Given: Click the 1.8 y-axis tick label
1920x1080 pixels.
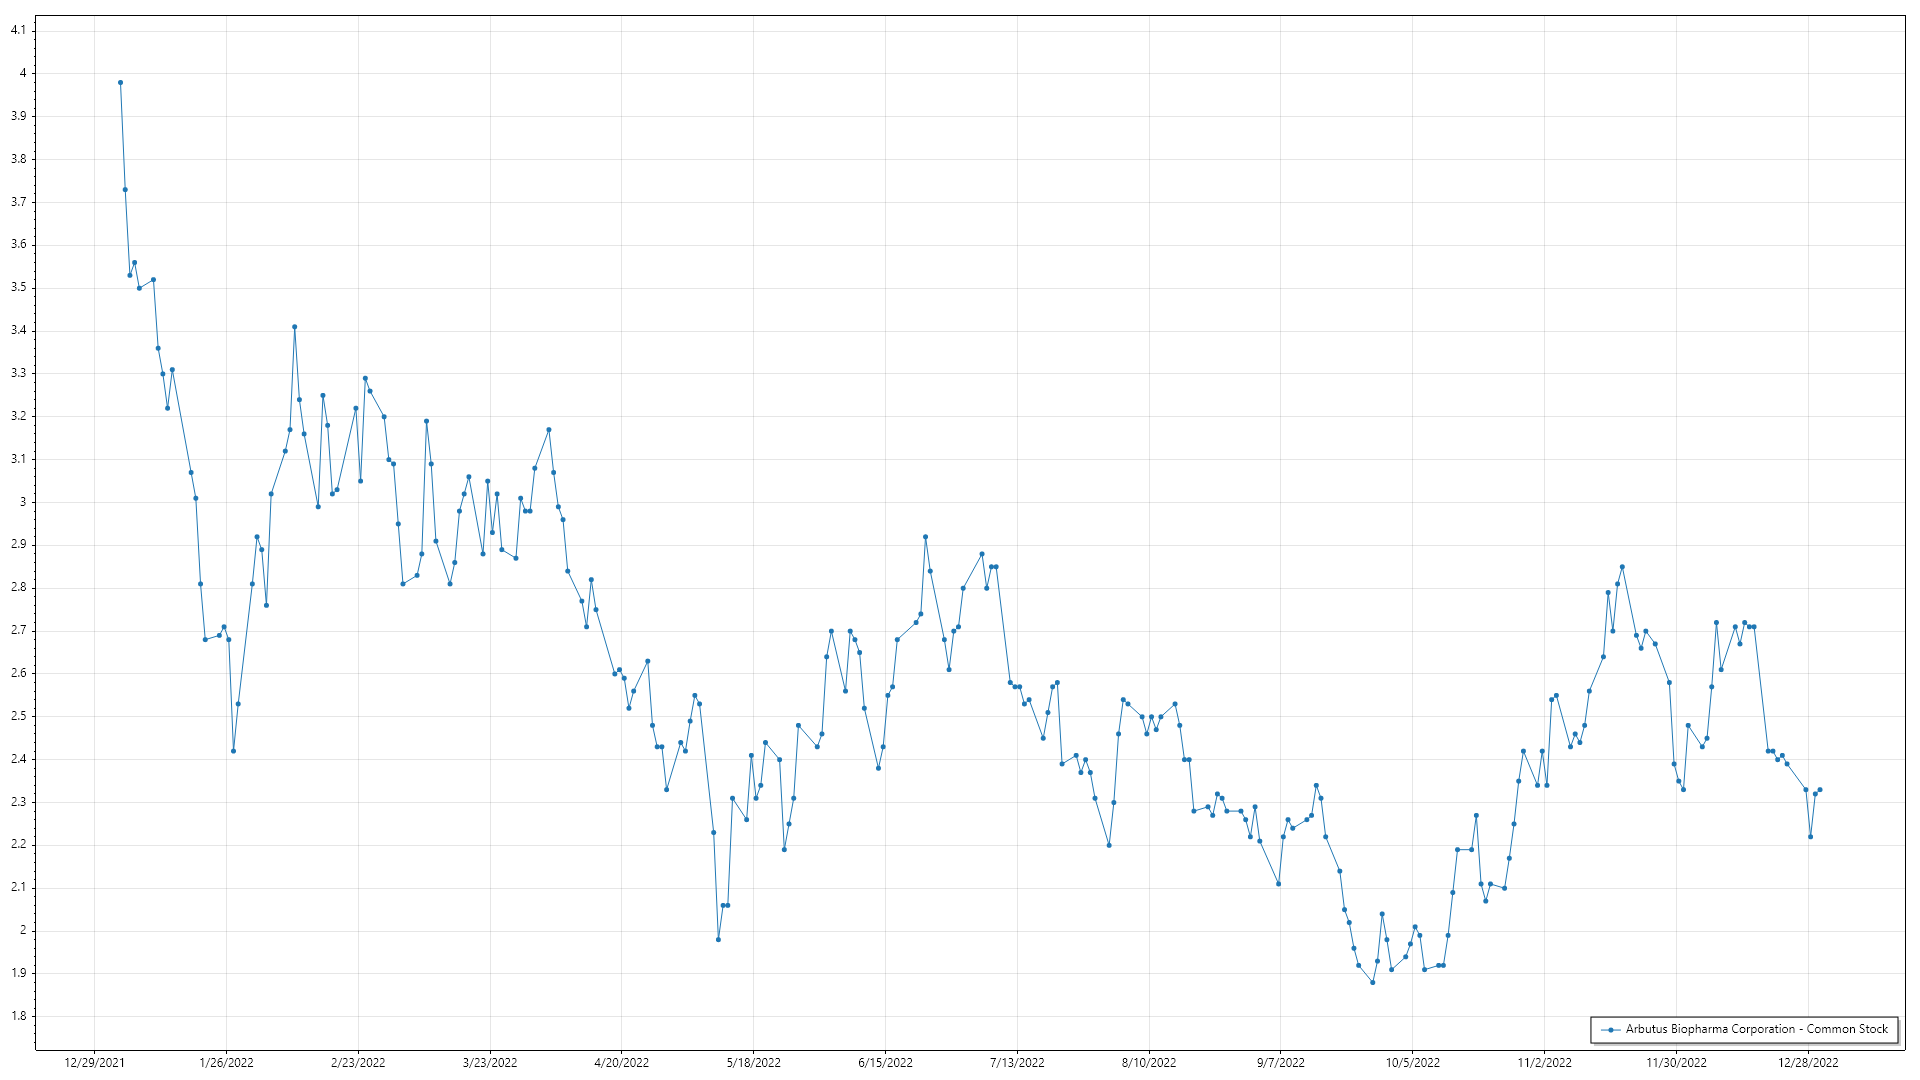Looking at the screenshot, I should pos(18,1016).
